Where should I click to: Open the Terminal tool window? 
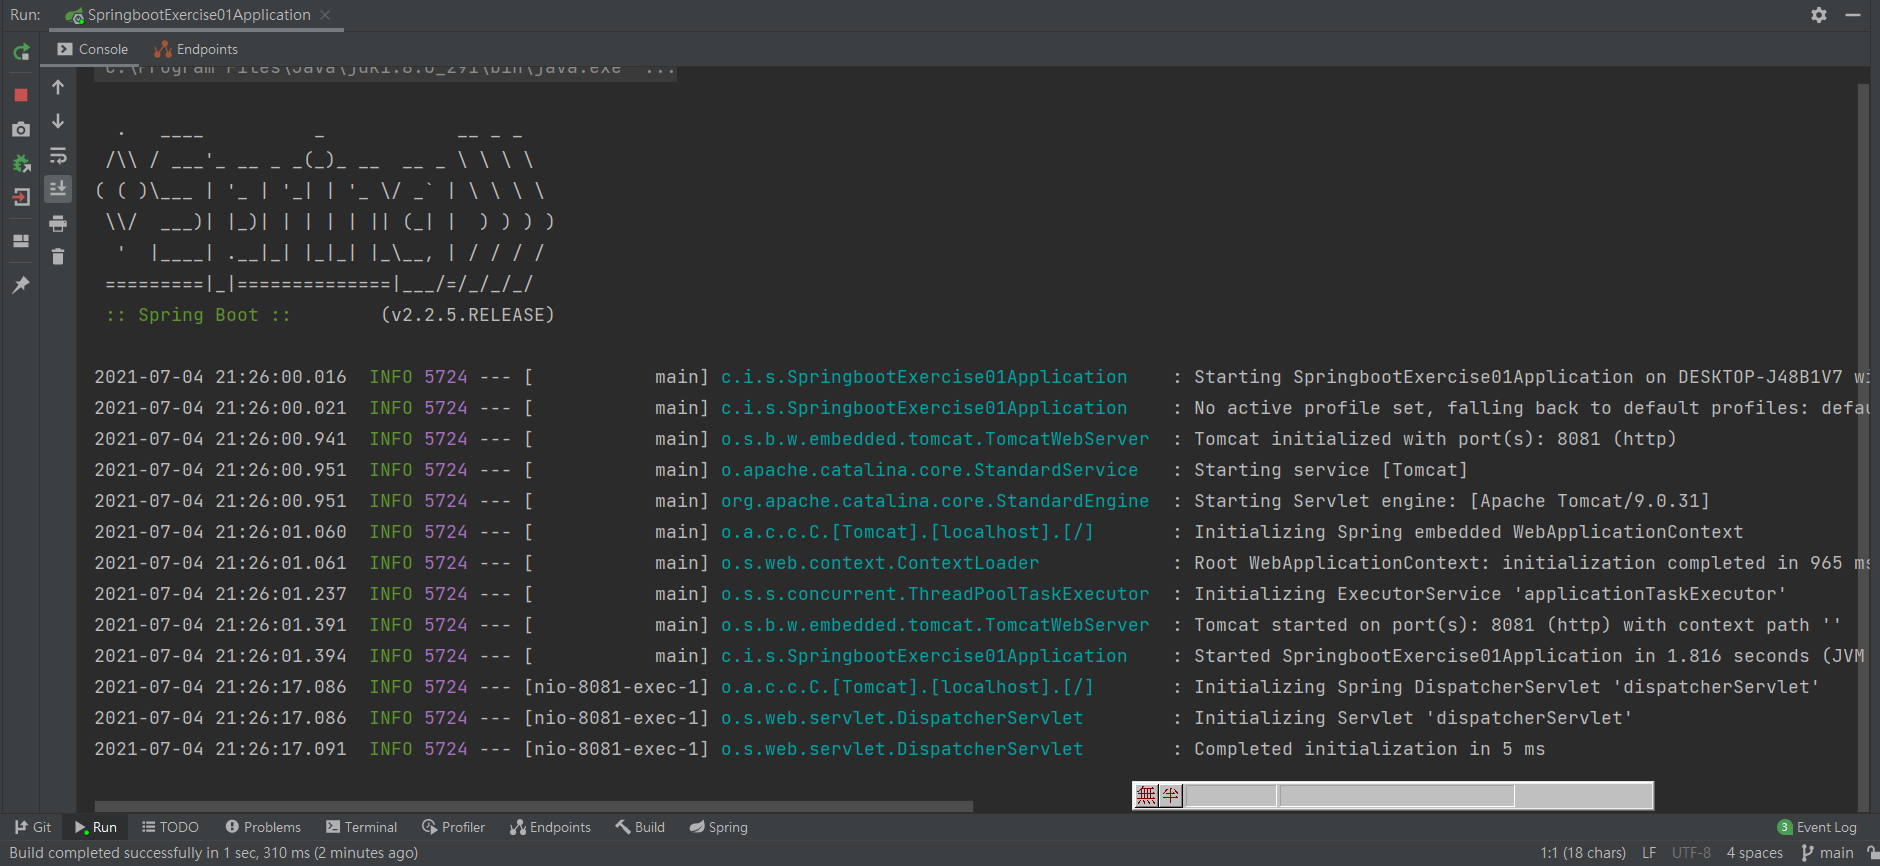361,827
